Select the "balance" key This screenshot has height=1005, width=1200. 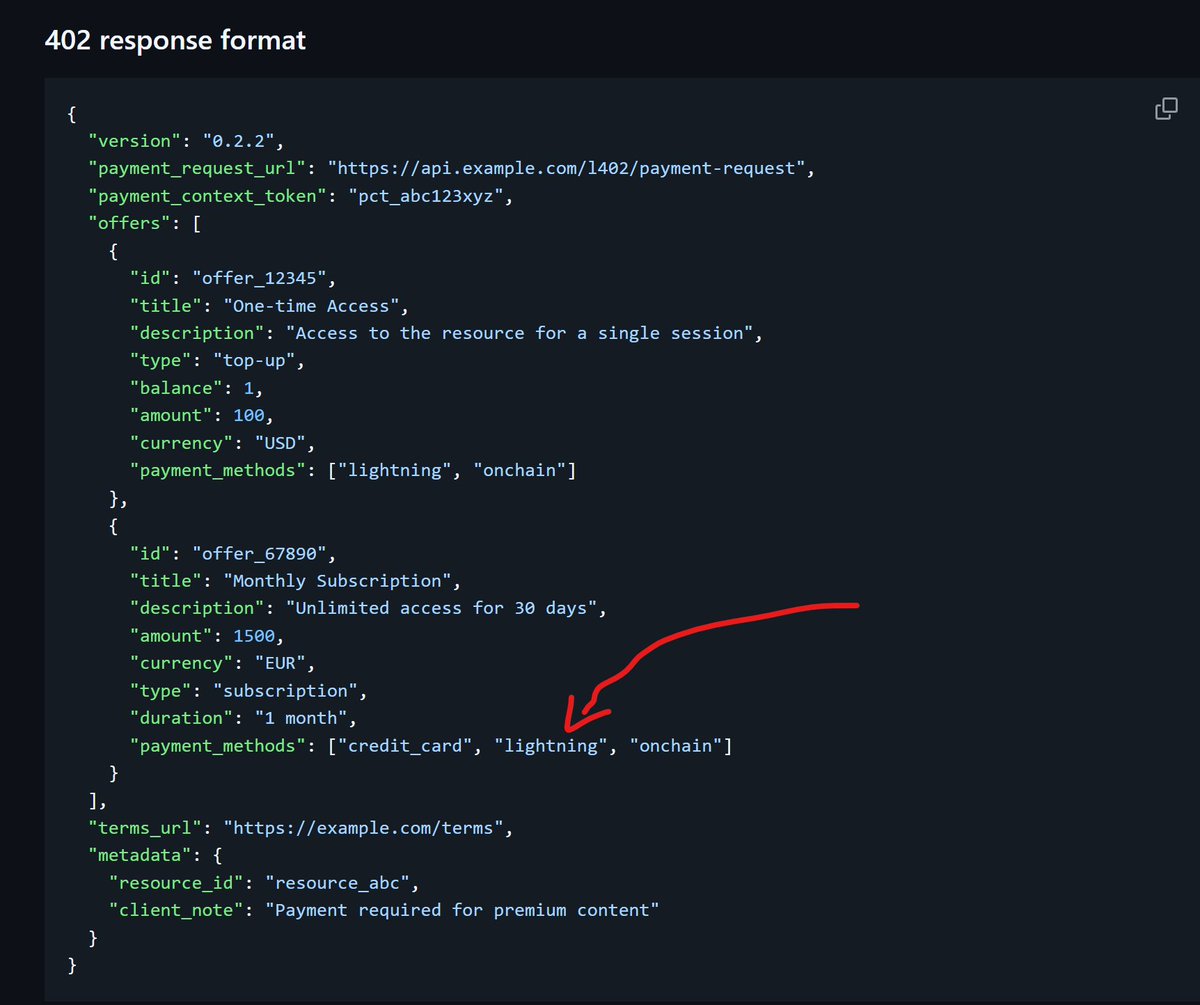176,388
